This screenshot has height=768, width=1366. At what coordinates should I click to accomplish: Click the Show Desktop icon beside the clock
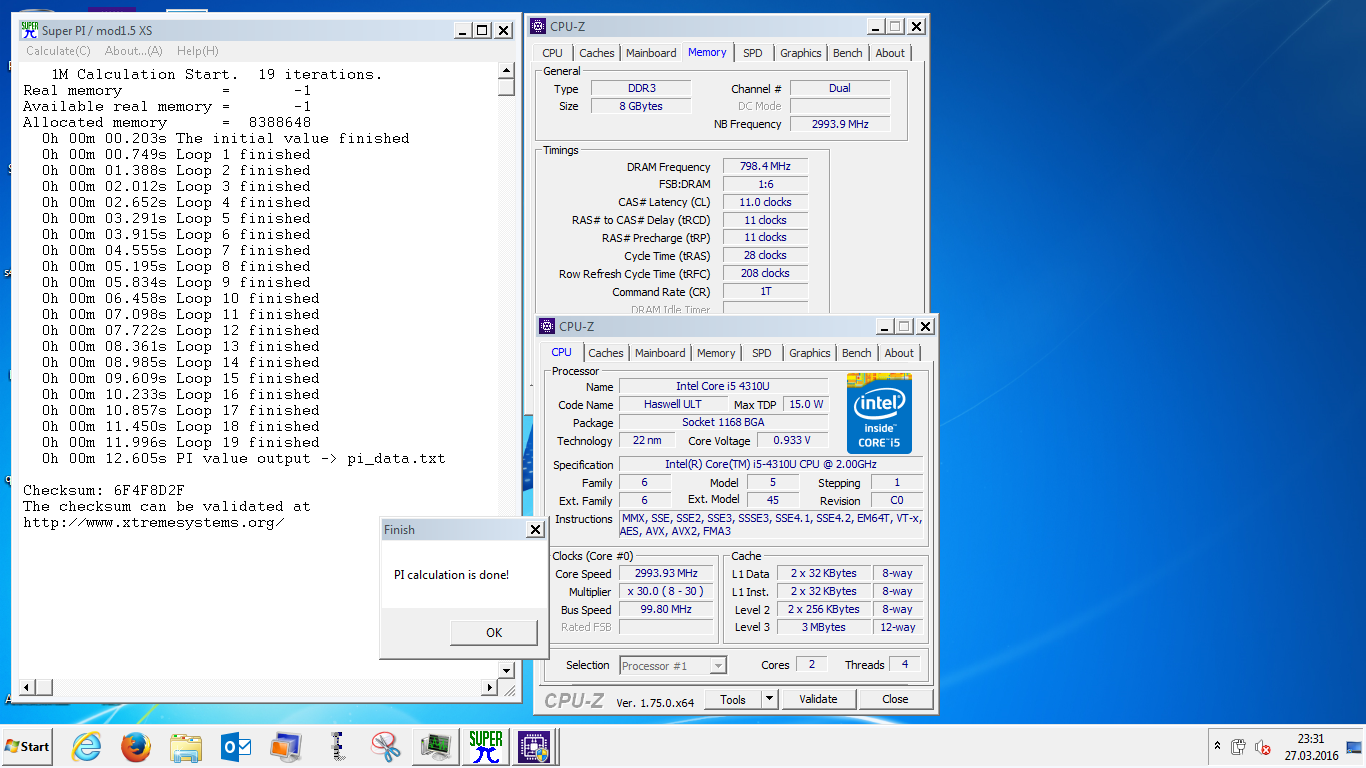click(1354, 746)
